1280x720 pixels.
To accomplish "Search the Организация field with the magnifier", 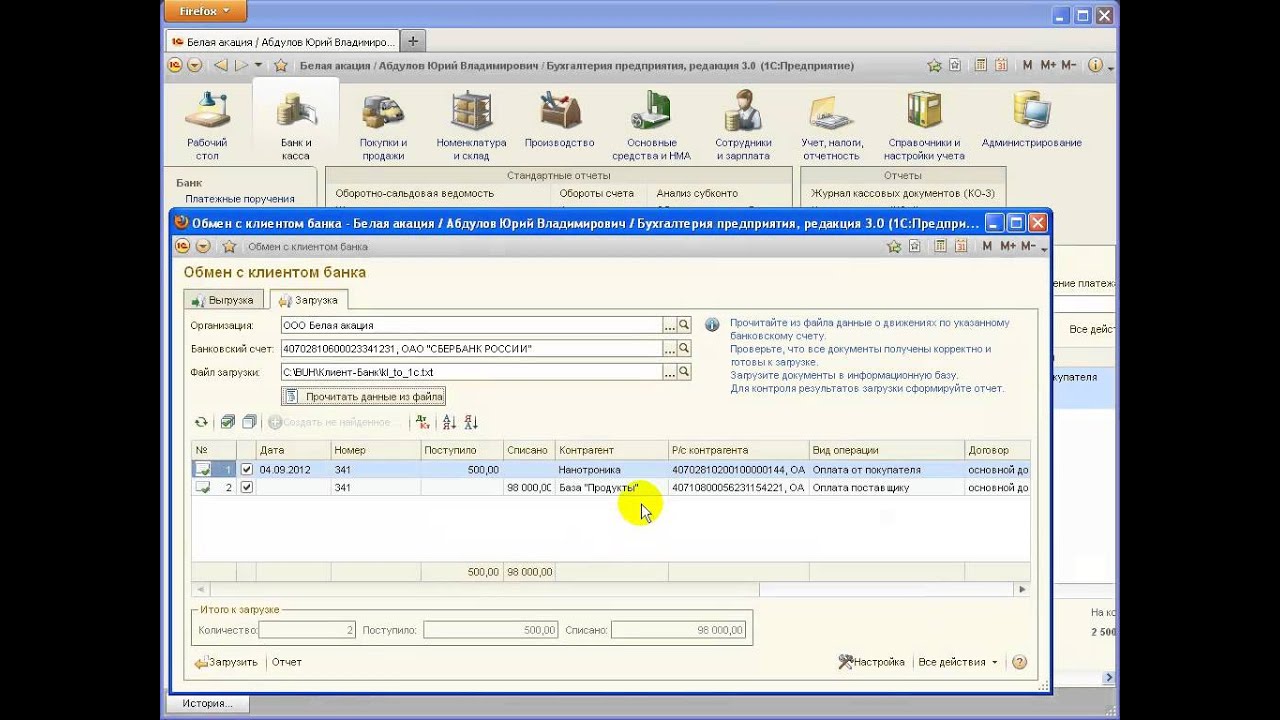I will (x=684, y=325).
